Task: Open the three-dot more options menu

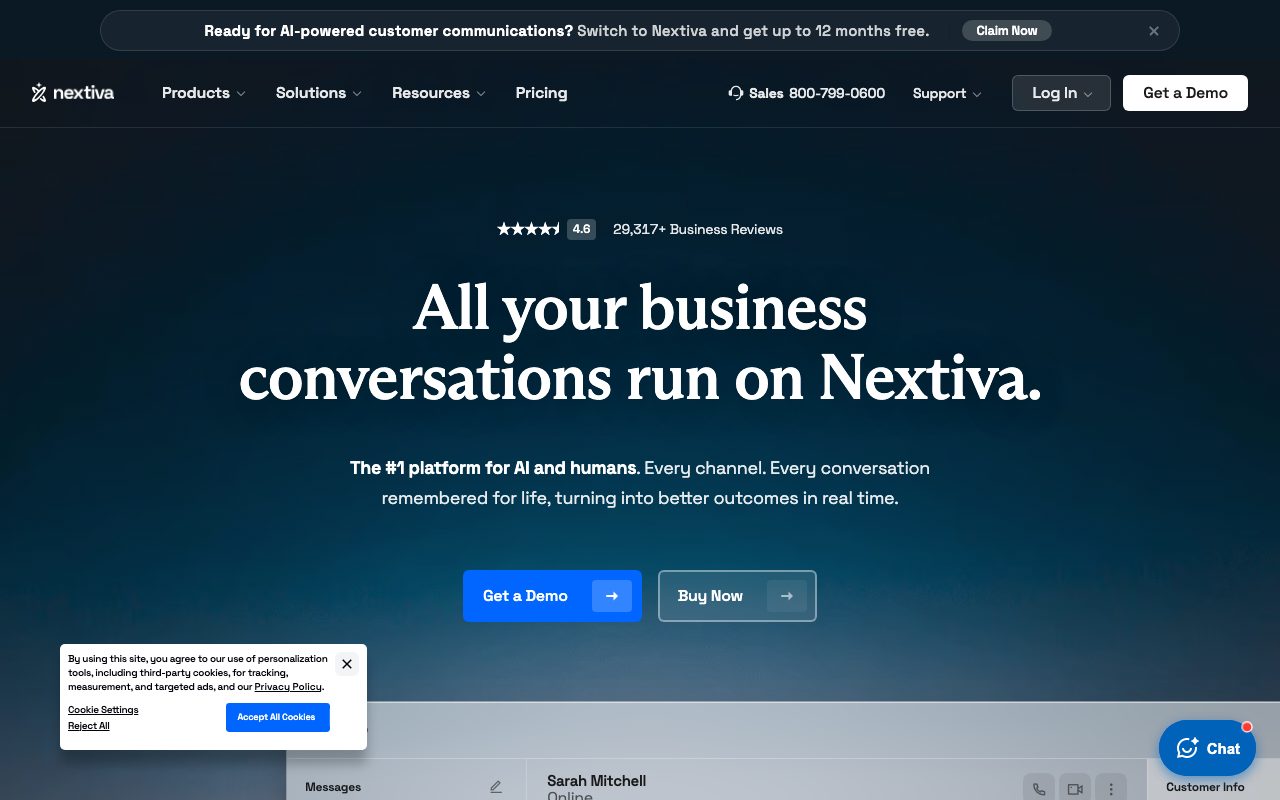Action: tap(1111, 788)
